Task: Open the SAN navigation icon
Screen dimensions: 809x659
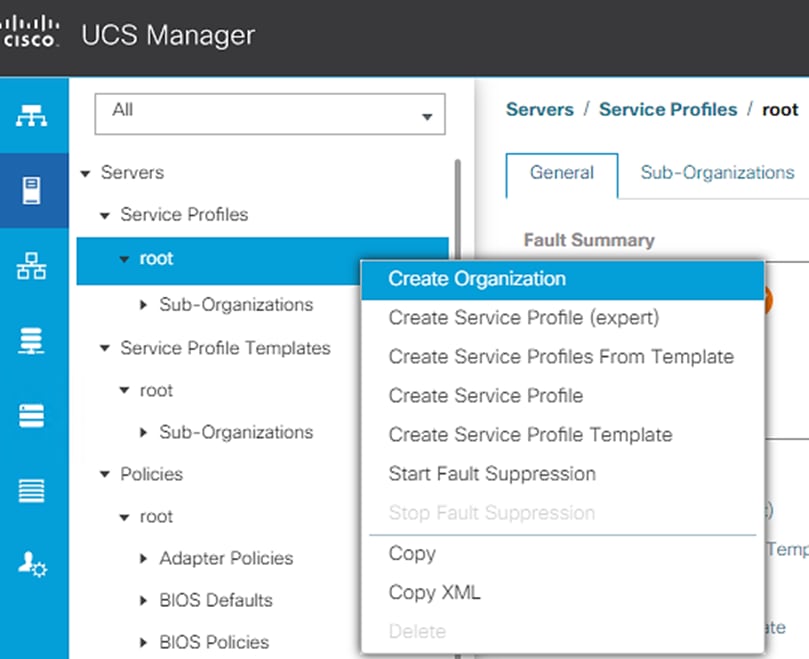Action: (33, 342)
